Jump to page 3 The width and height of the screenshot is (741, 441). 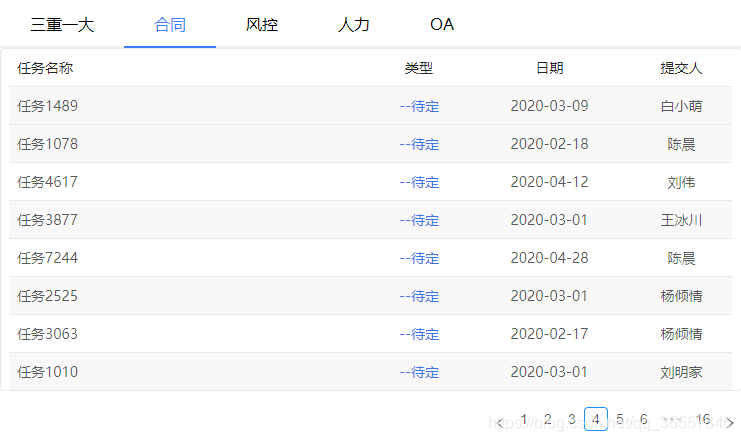572,419
